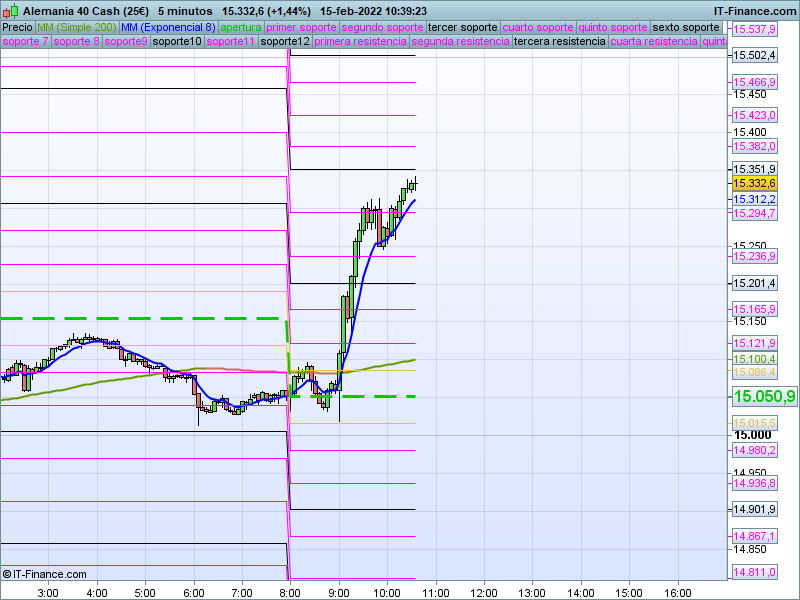Click the 12:00 time axis label
Image resolution: width=800 pixels, height=600 pixels.
[484, 593]
